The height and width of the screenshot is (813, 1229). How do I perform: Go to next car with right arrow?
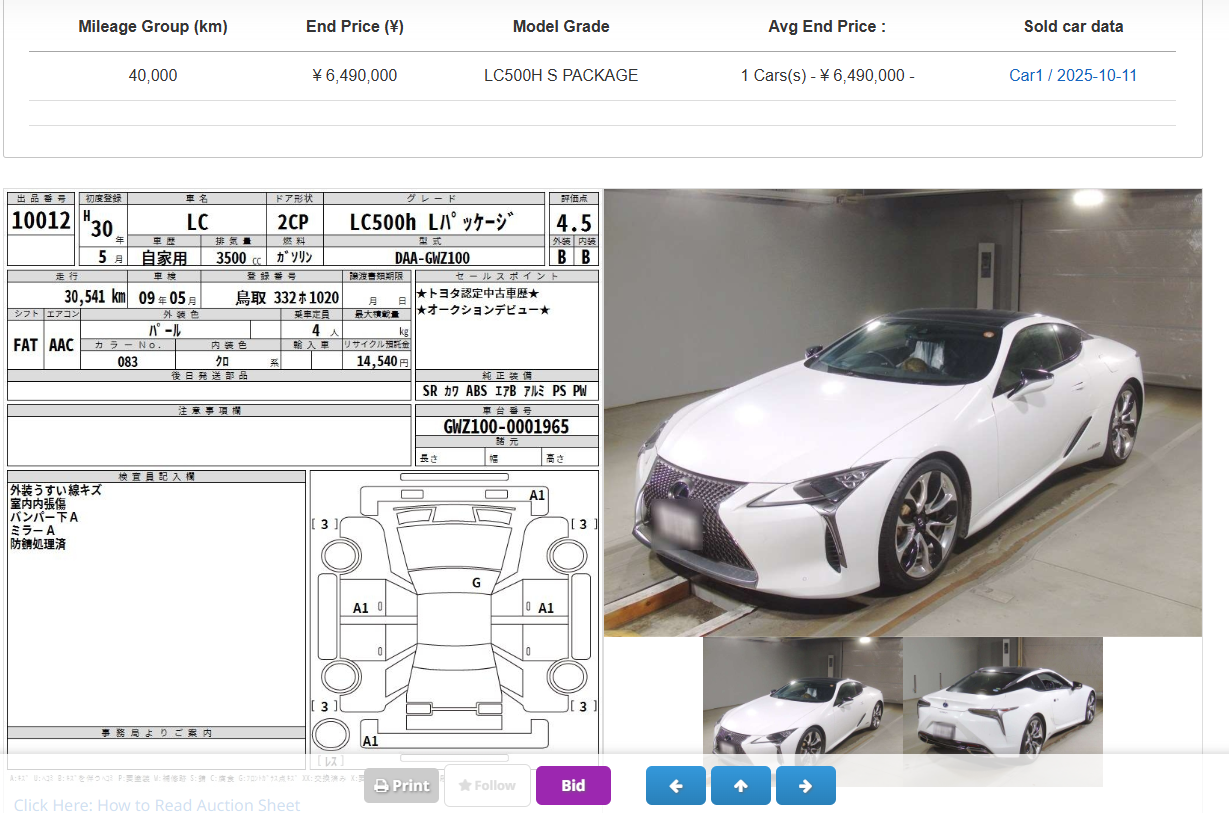click(806, 786)
